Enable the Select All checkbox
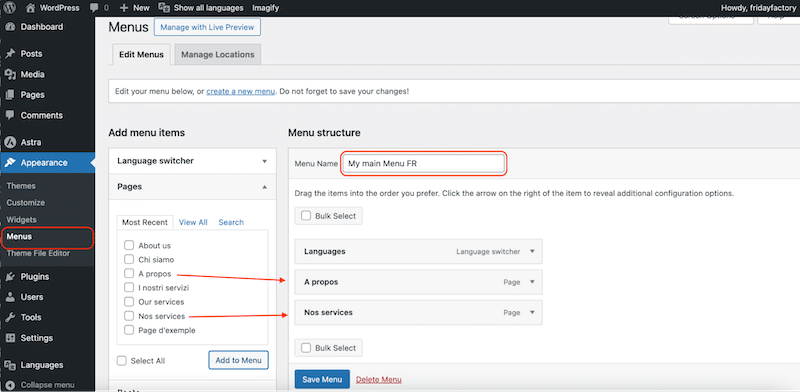This screenshot has width=800, height=392. (122, 361)
